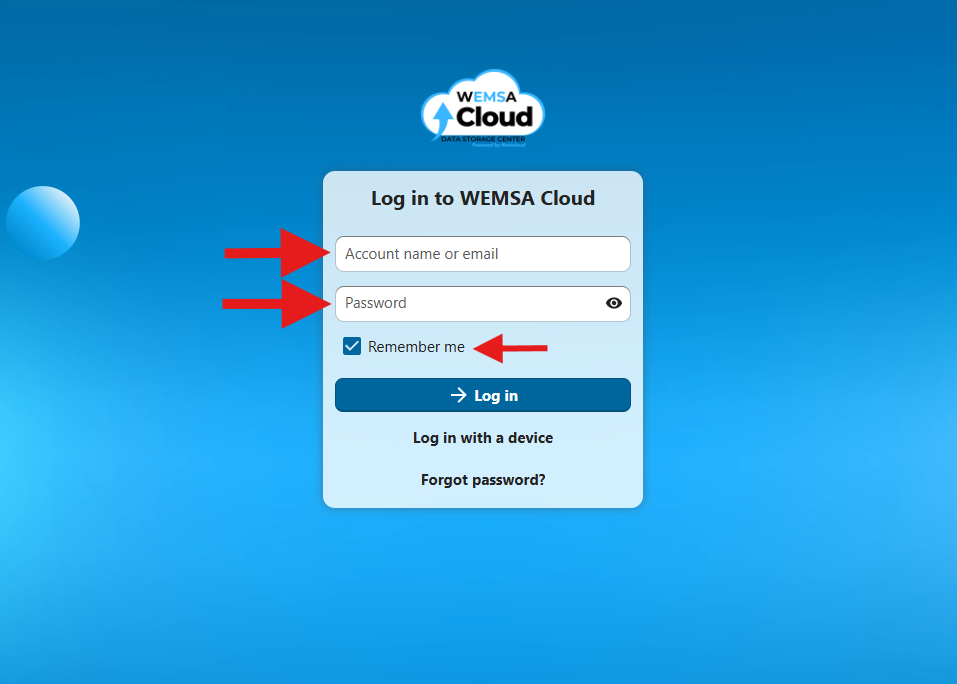Viewport: 957px width, 684px height.
Task: Click the word Cloud in the logo
Action: click(x=494, y=117)
